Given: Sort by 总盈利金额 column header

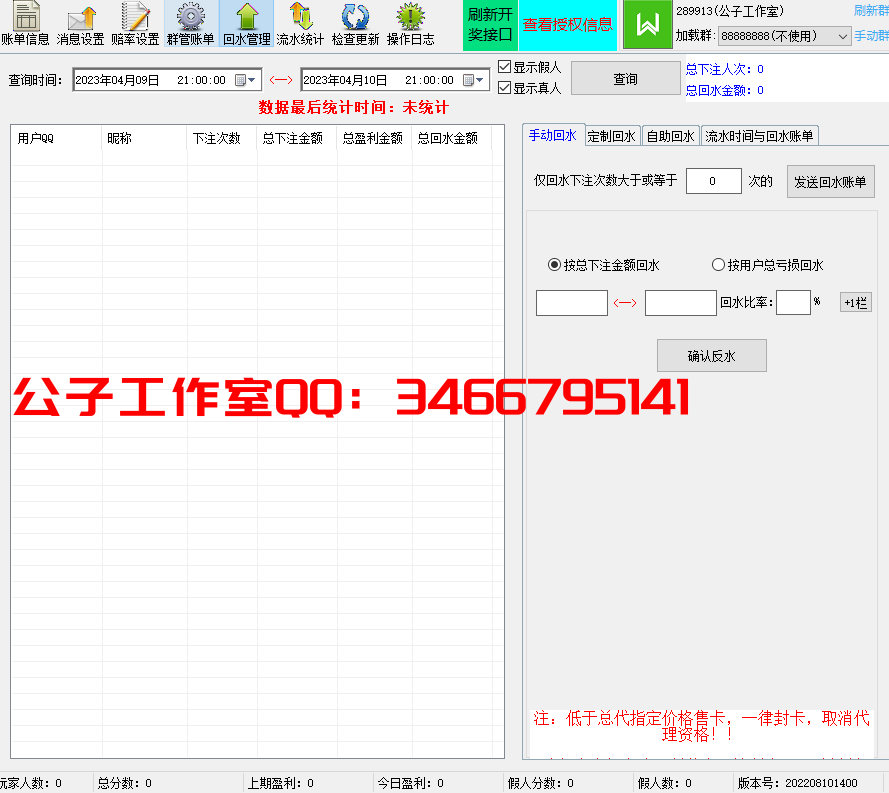Looking at the screenshot, I should (374, 138).
